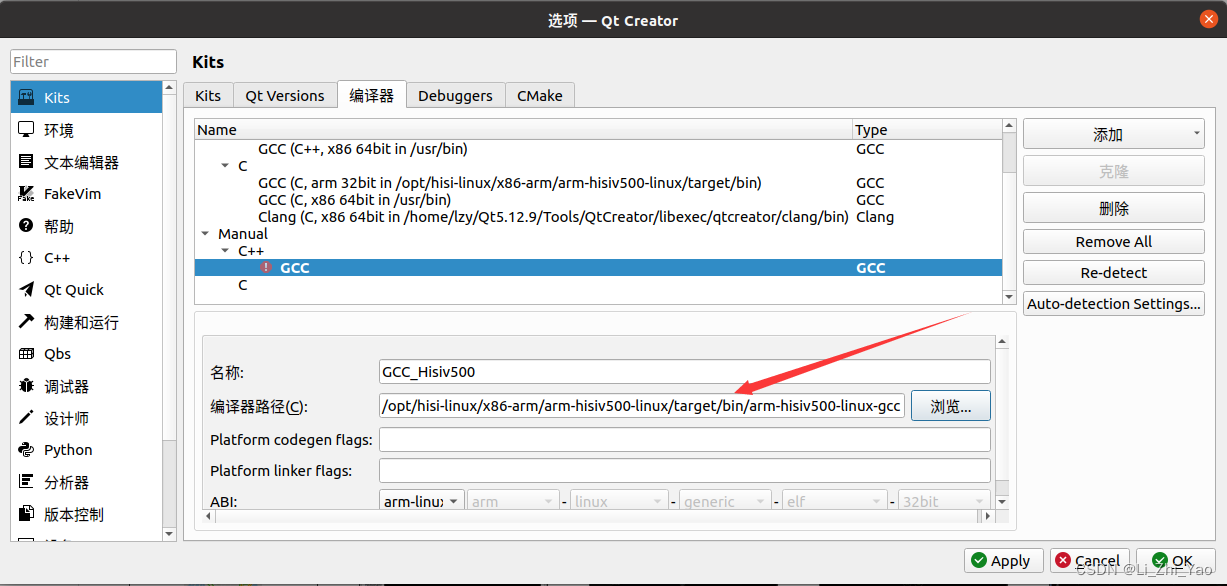Click the 添加 dropdown button

tap(1113, 134)
